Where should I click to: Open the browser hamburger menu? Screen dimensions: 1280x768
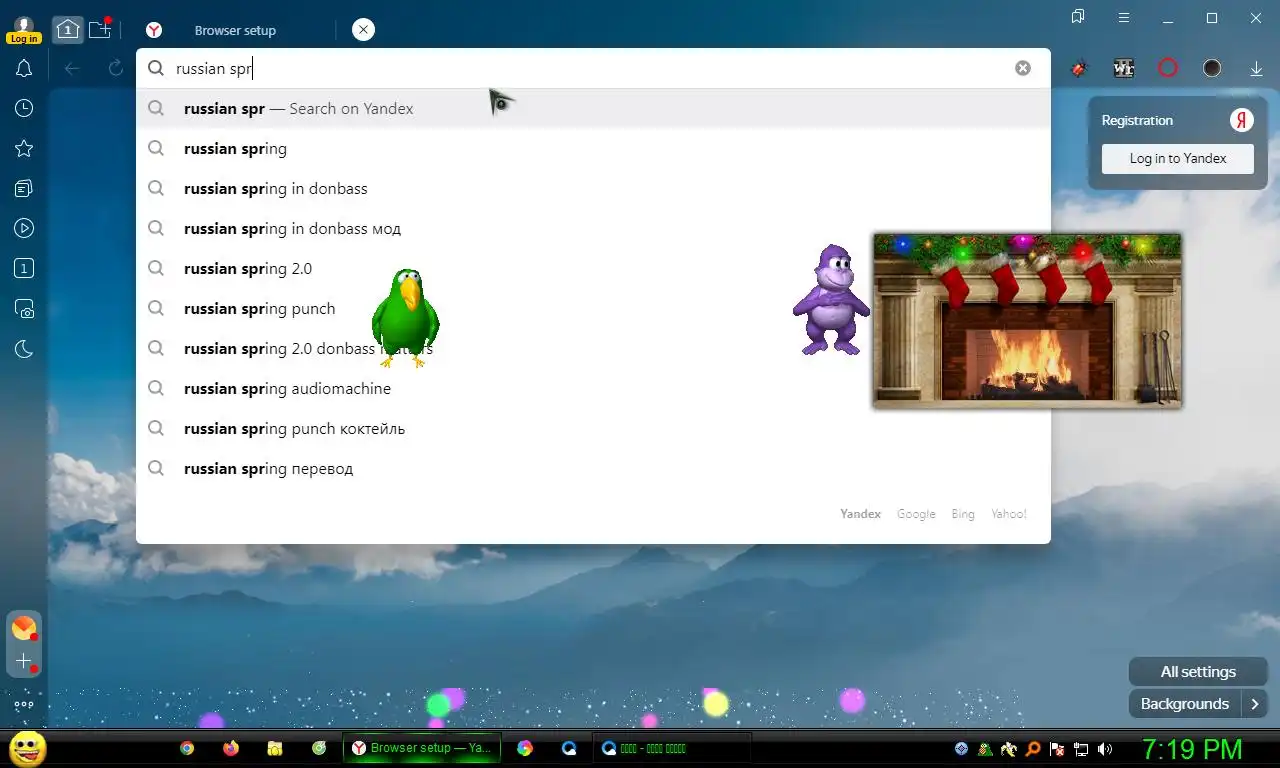[1124, 18]
